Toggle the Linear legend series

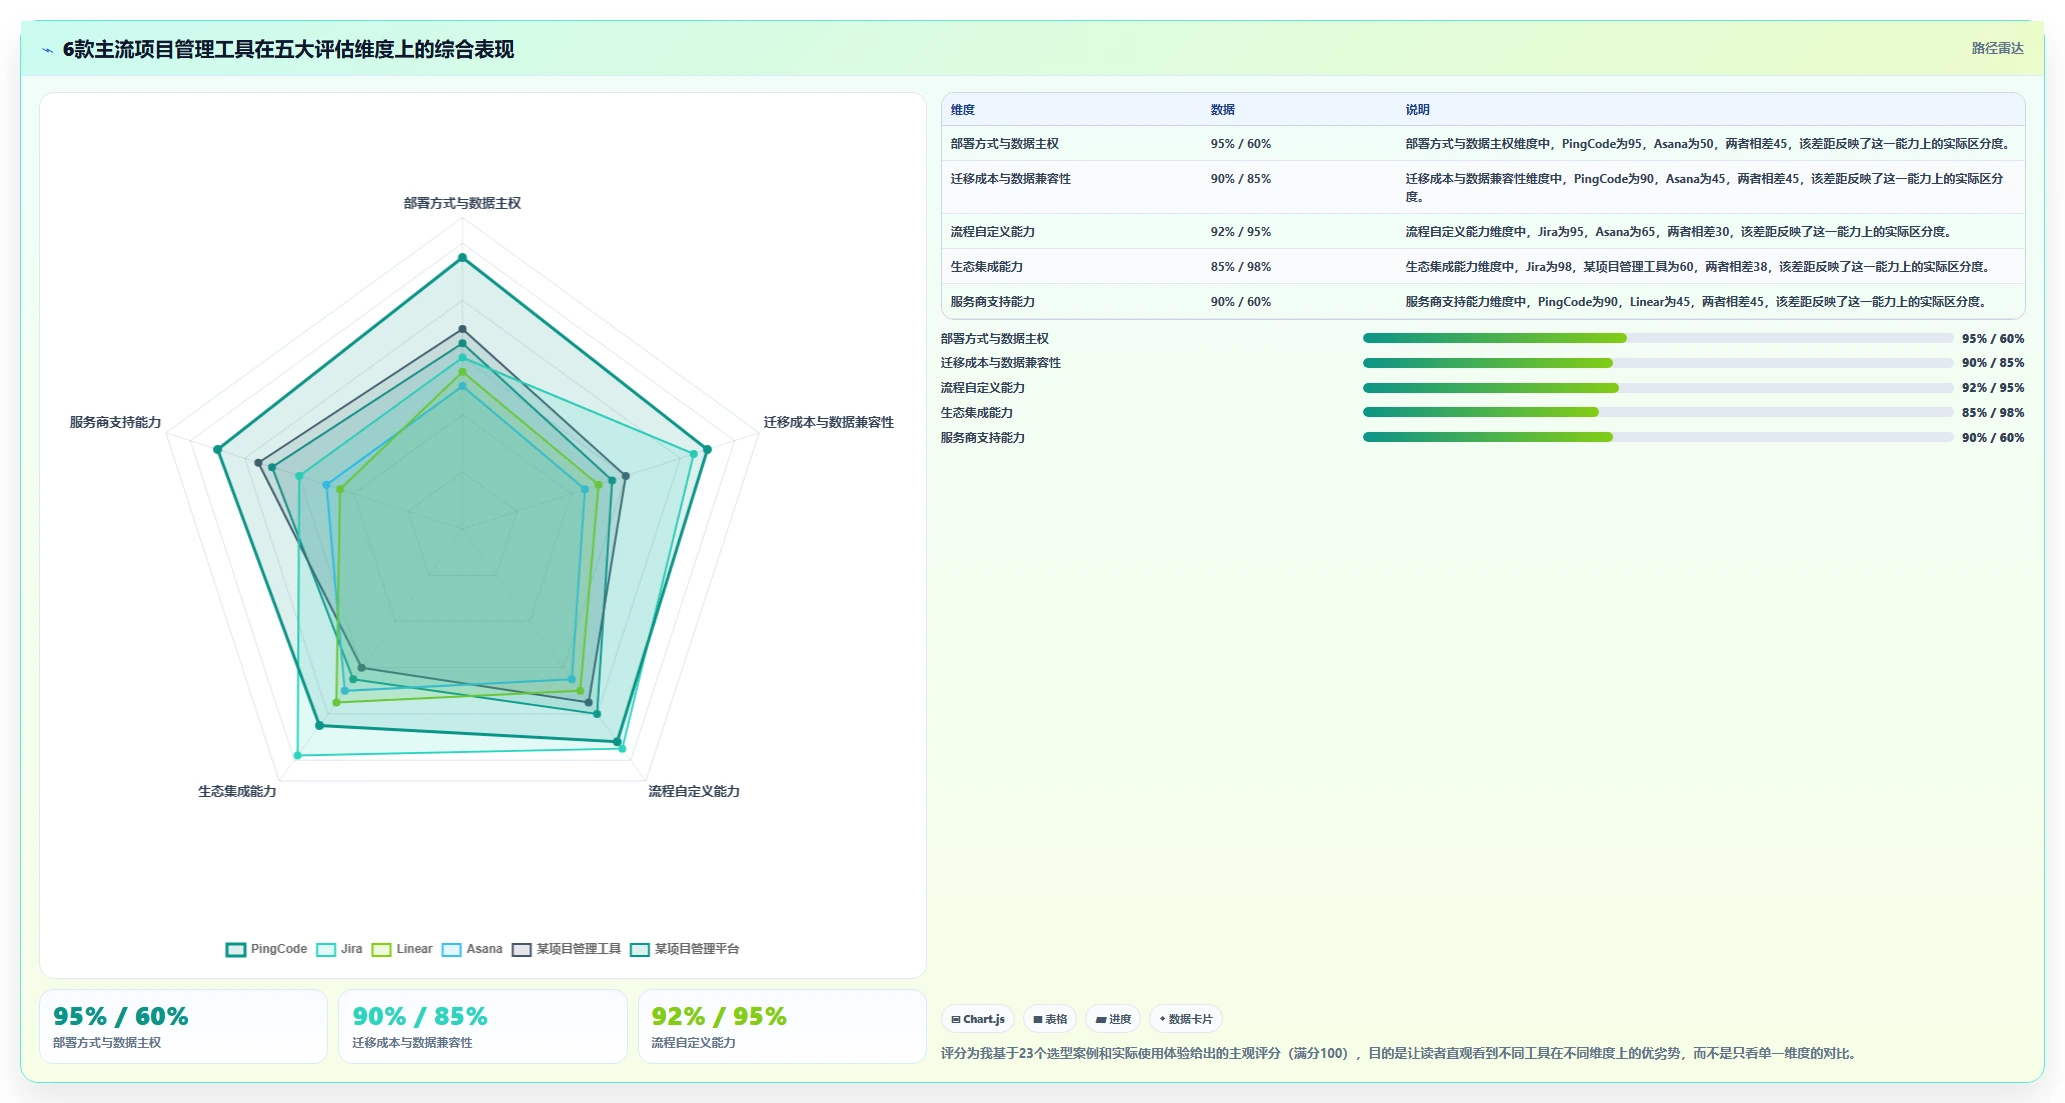(x=402, y=949)
